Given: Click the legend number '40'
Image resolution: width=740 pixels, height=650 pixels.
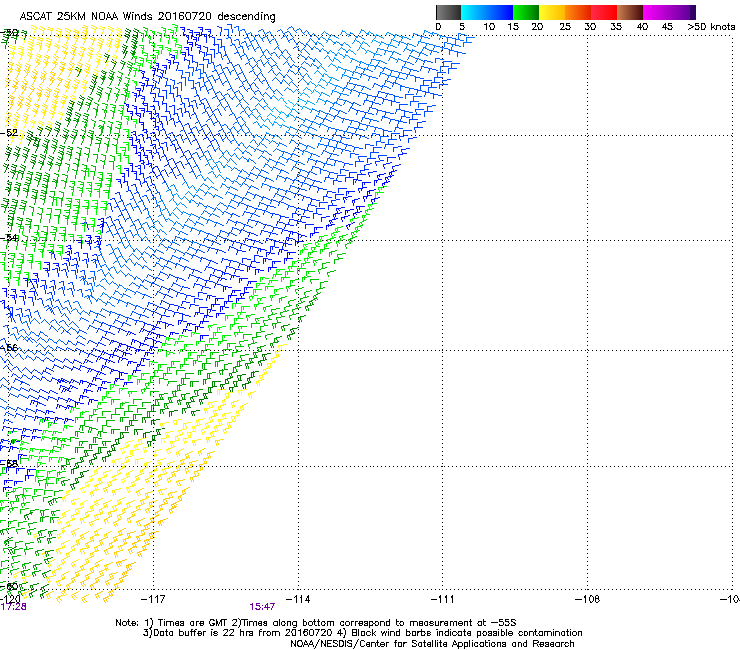Looking at the screenshot, I should (642, 26).
